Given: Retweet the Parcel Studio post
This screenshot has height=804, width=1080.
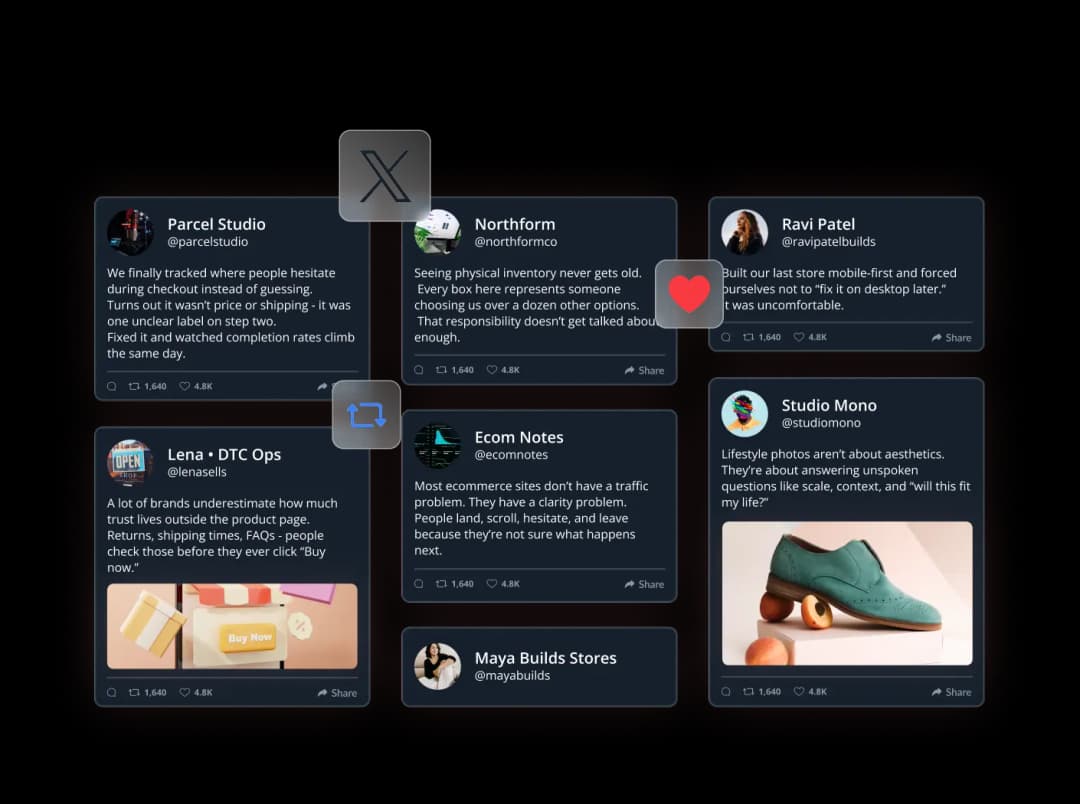Looking at the screenshot, I should click(147, 386).
